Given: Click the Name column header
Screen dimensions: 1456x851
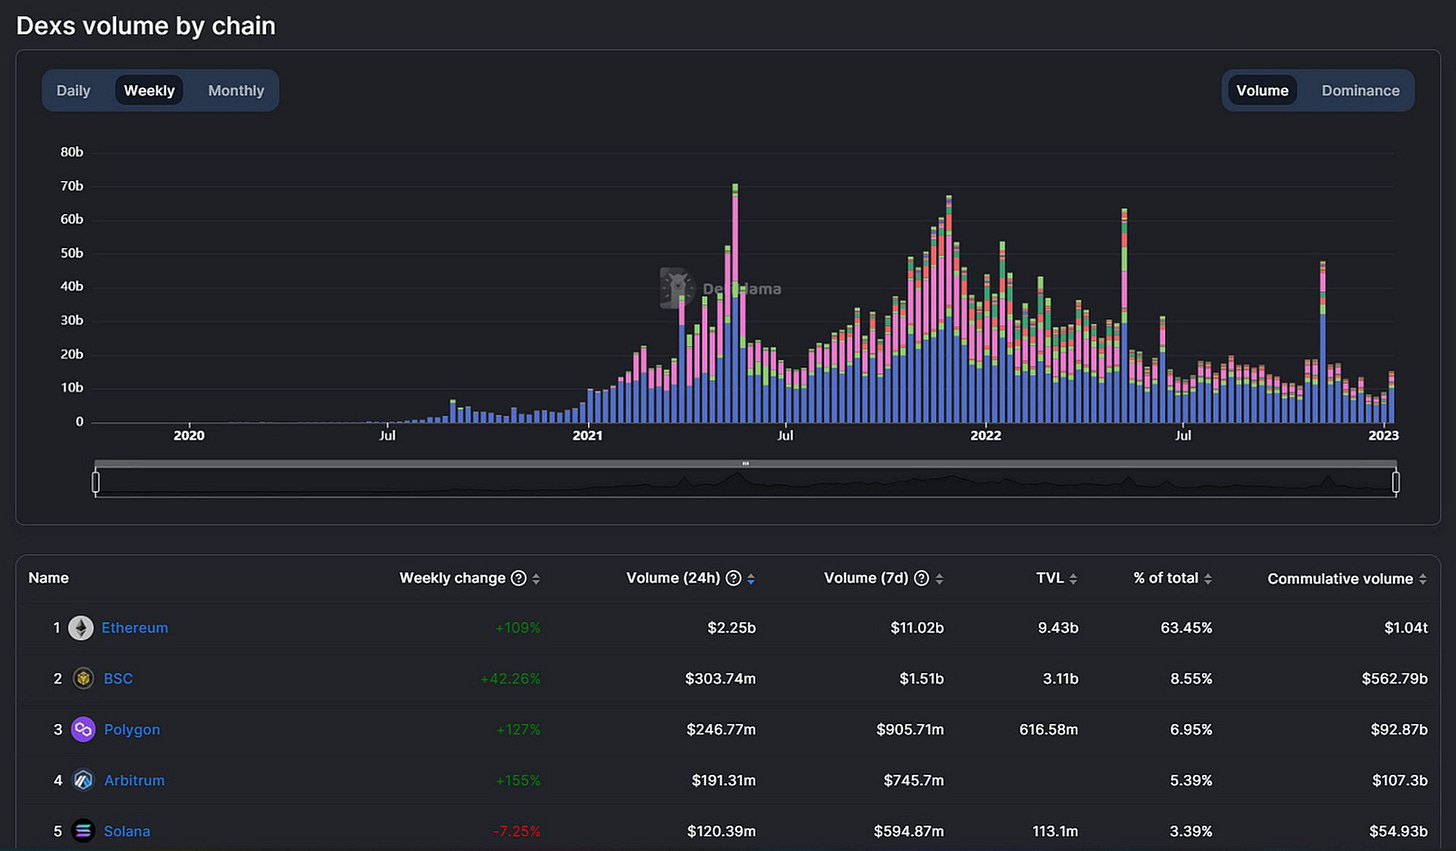Looking at the screenshot, I should click(49, 578).
